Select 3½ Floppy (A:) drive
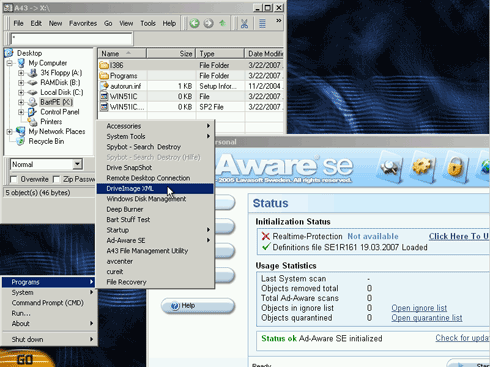Screen dimensions: 490x367 click(61, 73)
